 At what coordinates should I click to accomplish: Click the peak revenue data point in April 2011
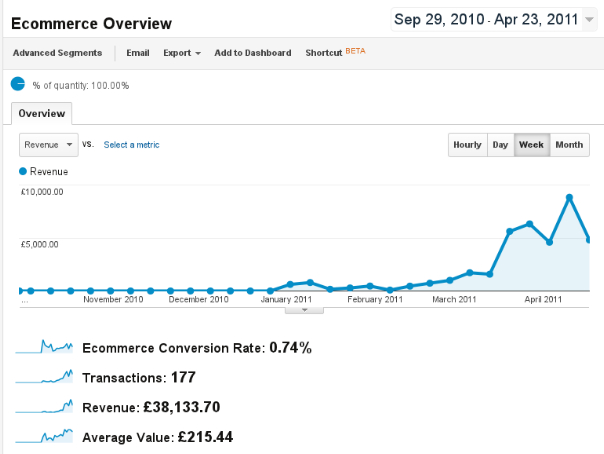[x=569, y=198]
